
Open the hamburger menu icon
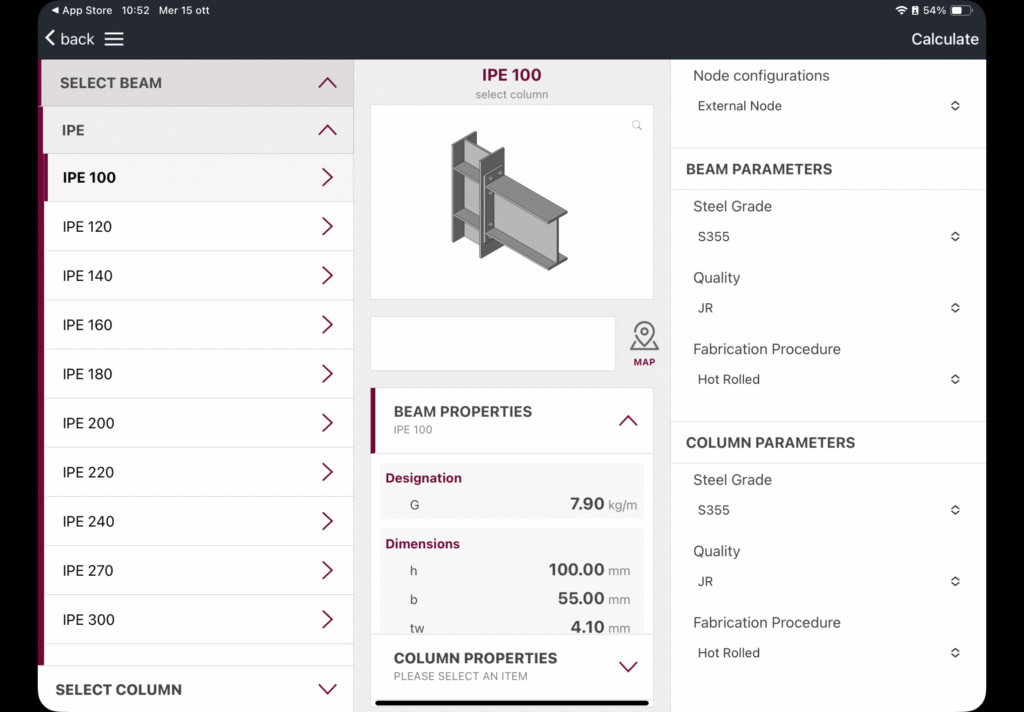(x=114, y=39)
